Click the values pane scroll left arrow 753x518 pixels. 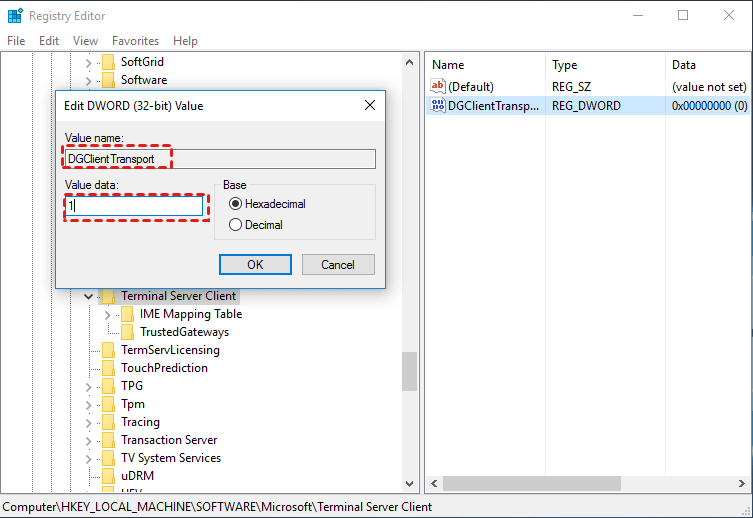(x=434, y=483)
